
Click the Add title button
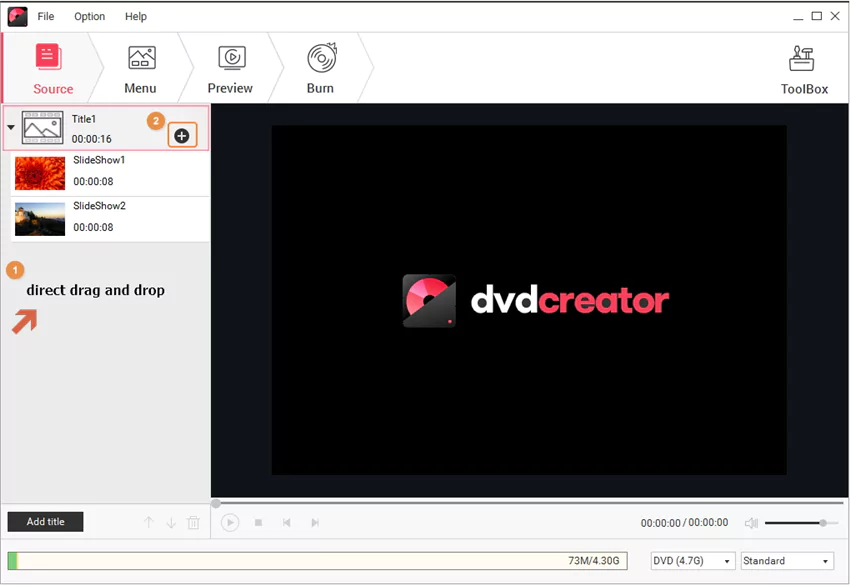45,521
